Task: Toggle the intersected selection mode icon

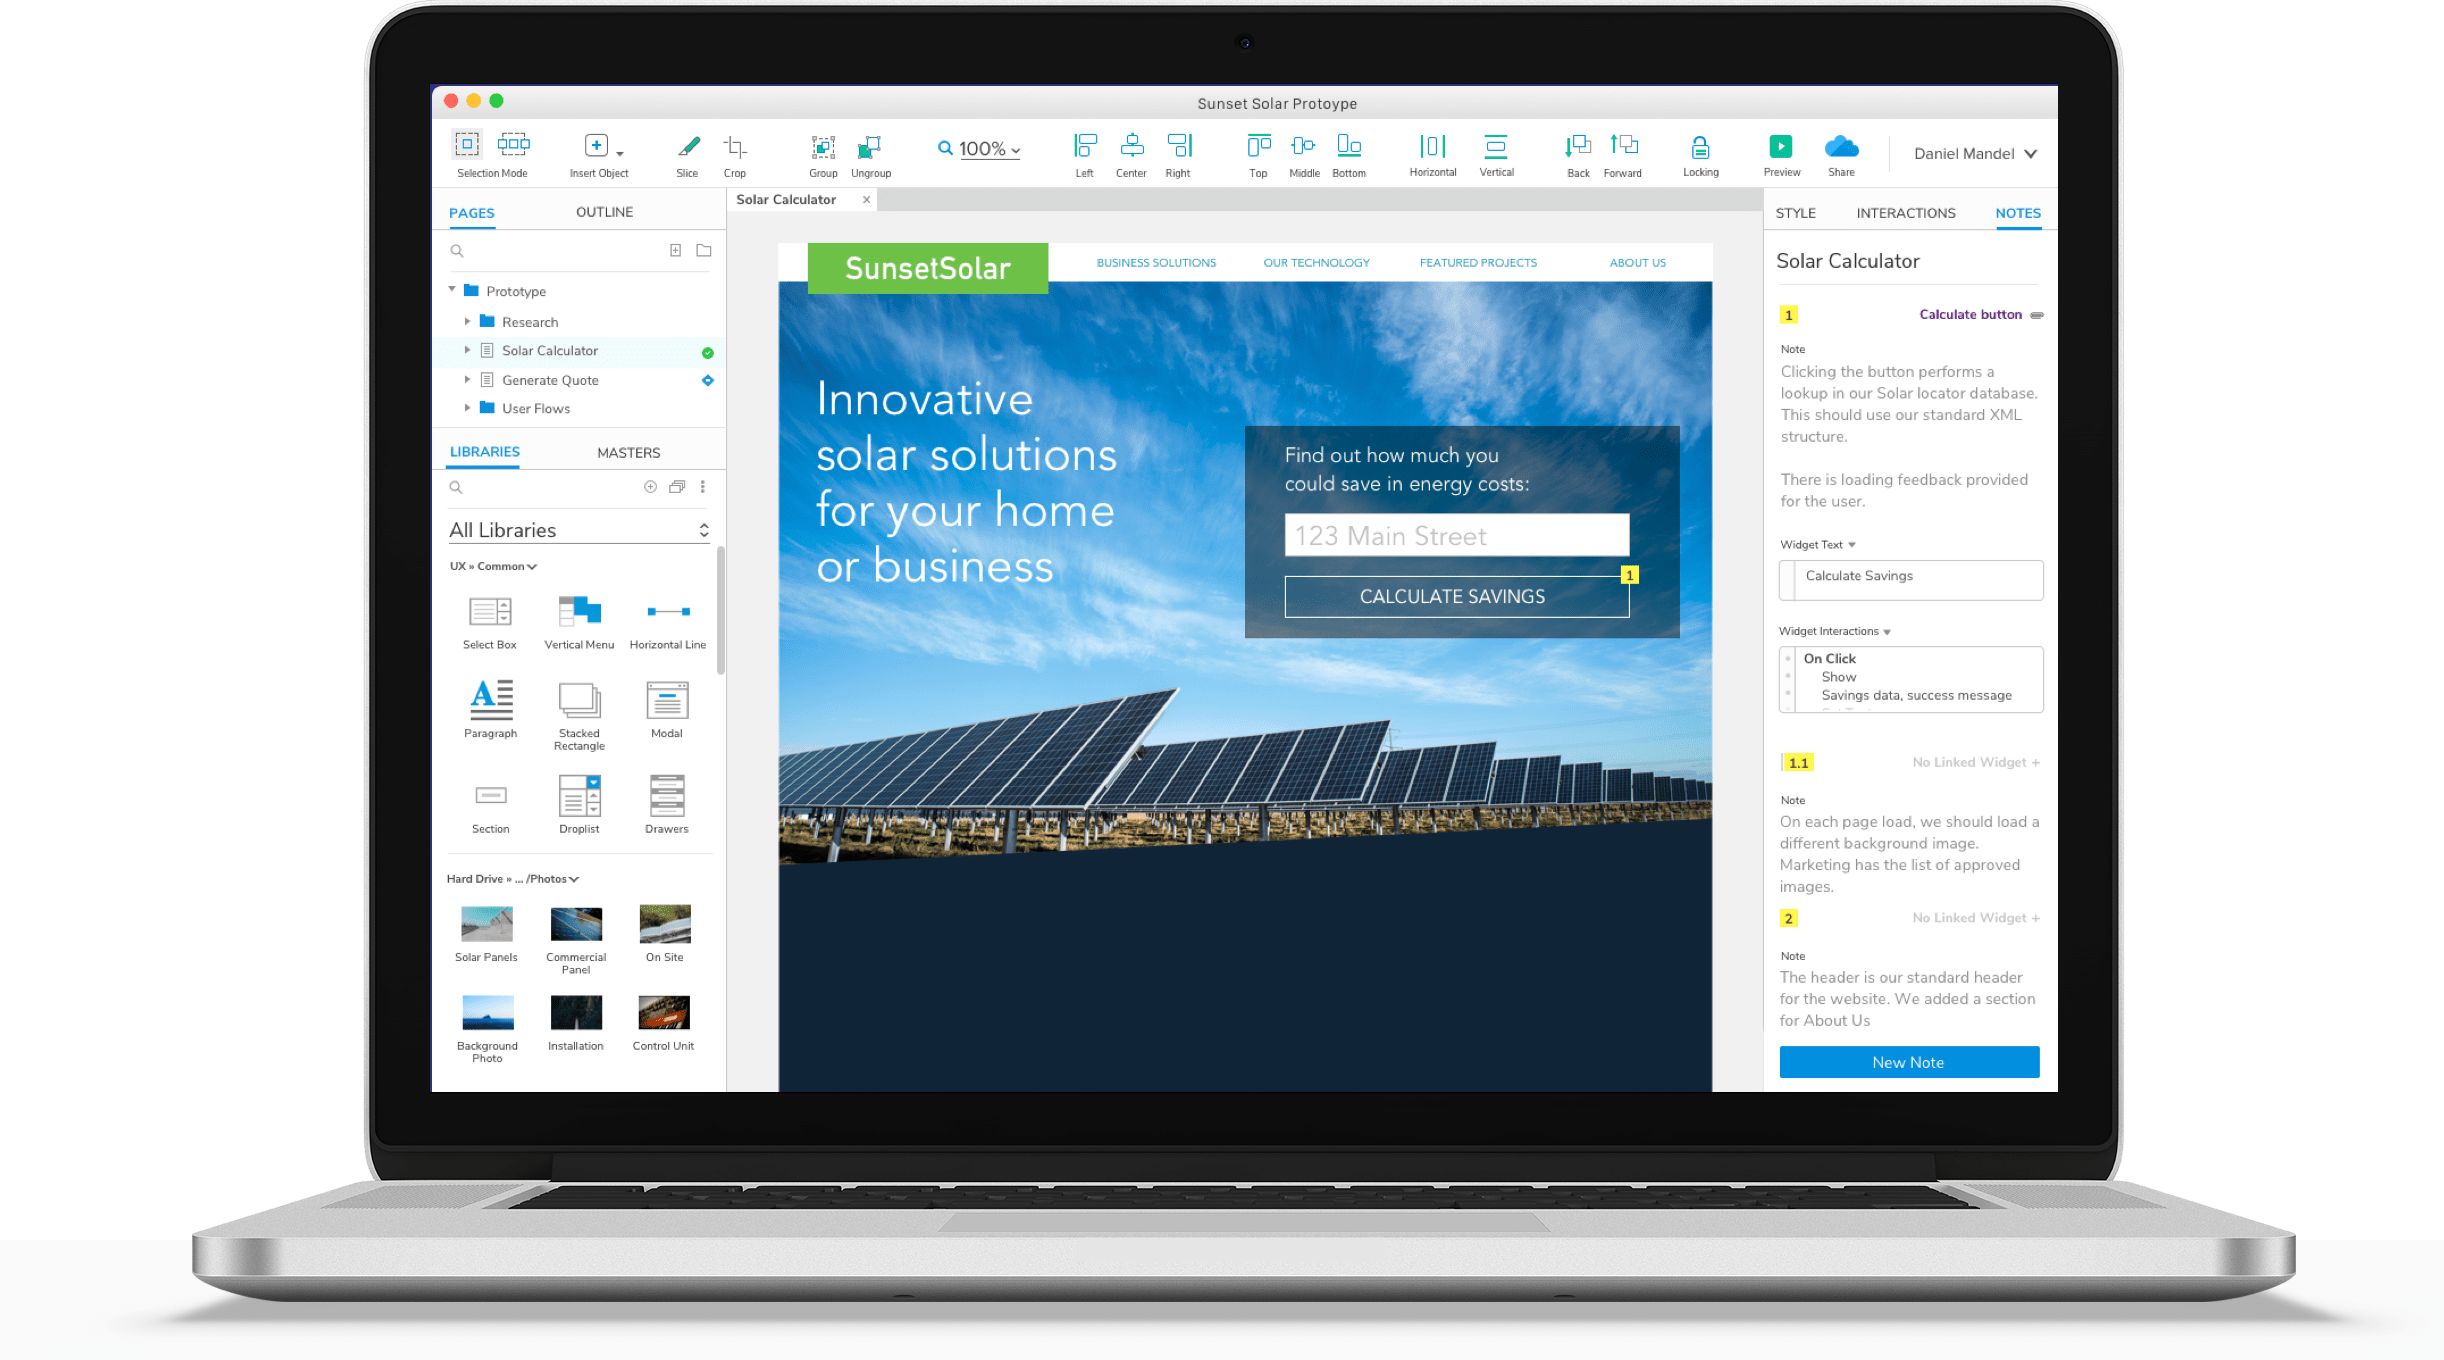Action: click(514, 144)
